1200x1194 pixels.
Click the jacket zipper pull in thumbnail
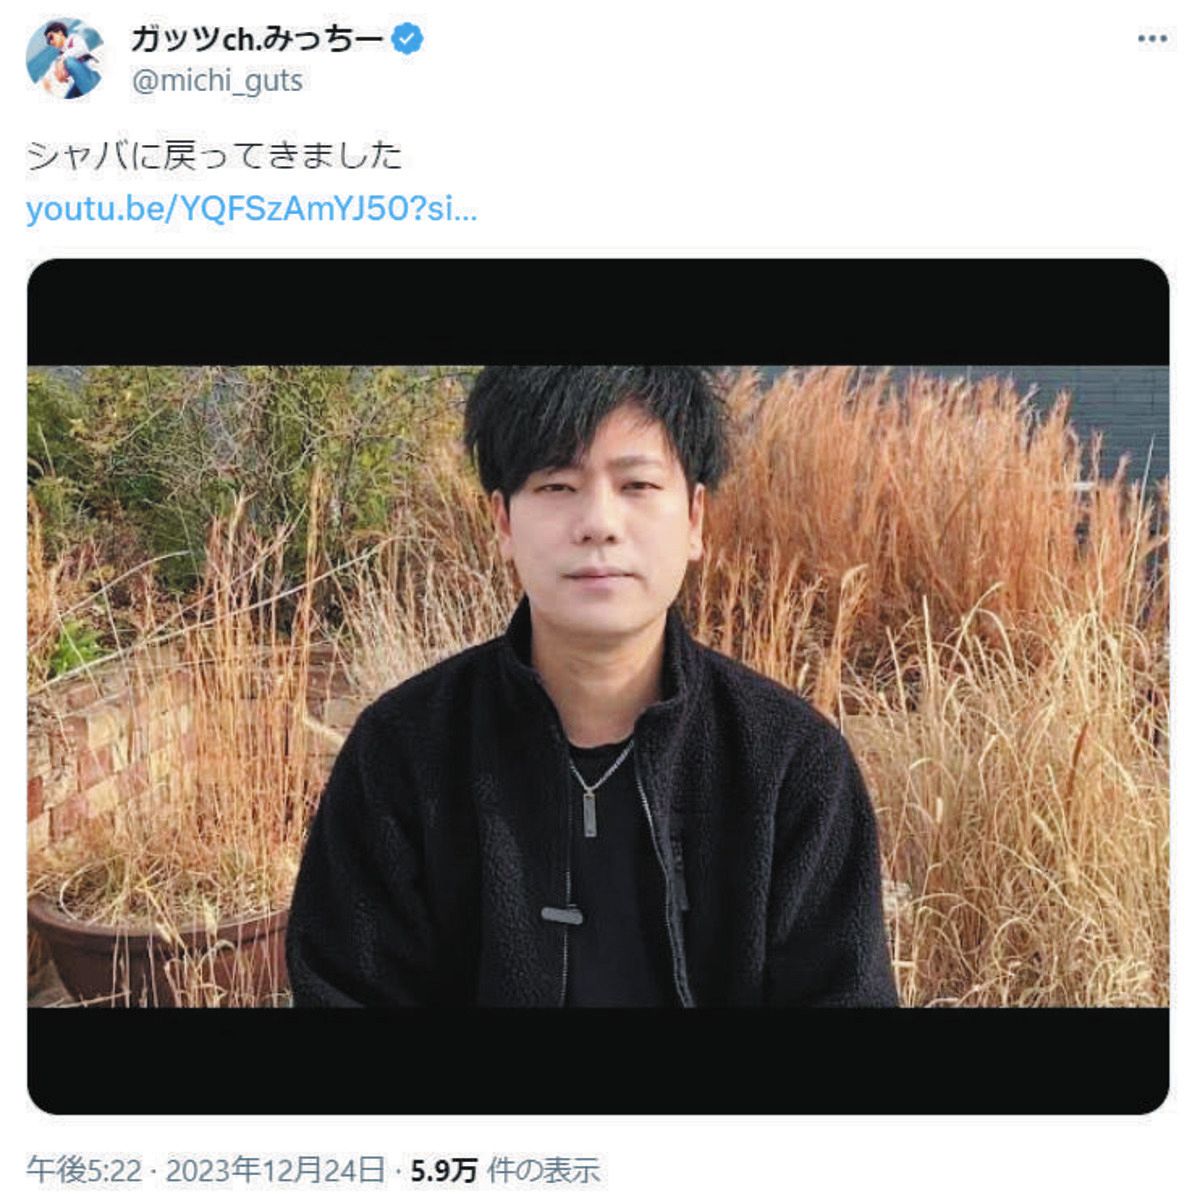click(x=562, y=914)
